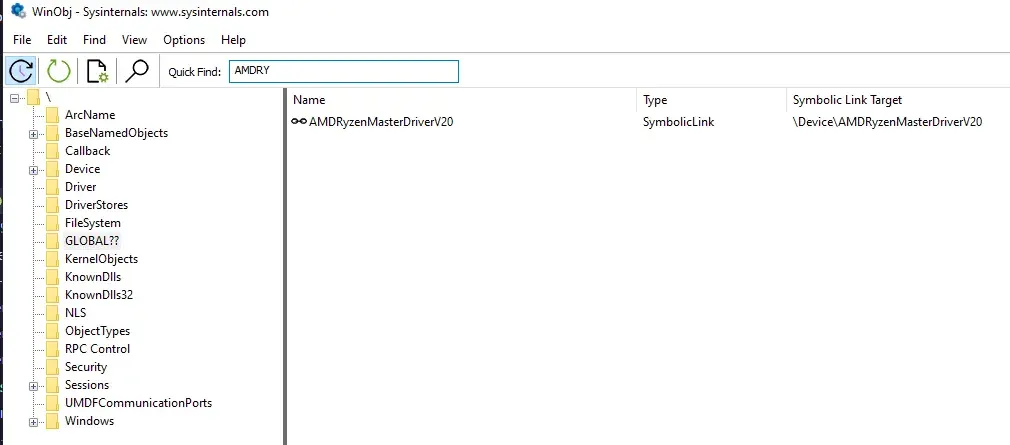Click the symbolic link icon beside AMDRyzenMasterDriverV20
Viewport: 1010px width, 445px height.
299,121
